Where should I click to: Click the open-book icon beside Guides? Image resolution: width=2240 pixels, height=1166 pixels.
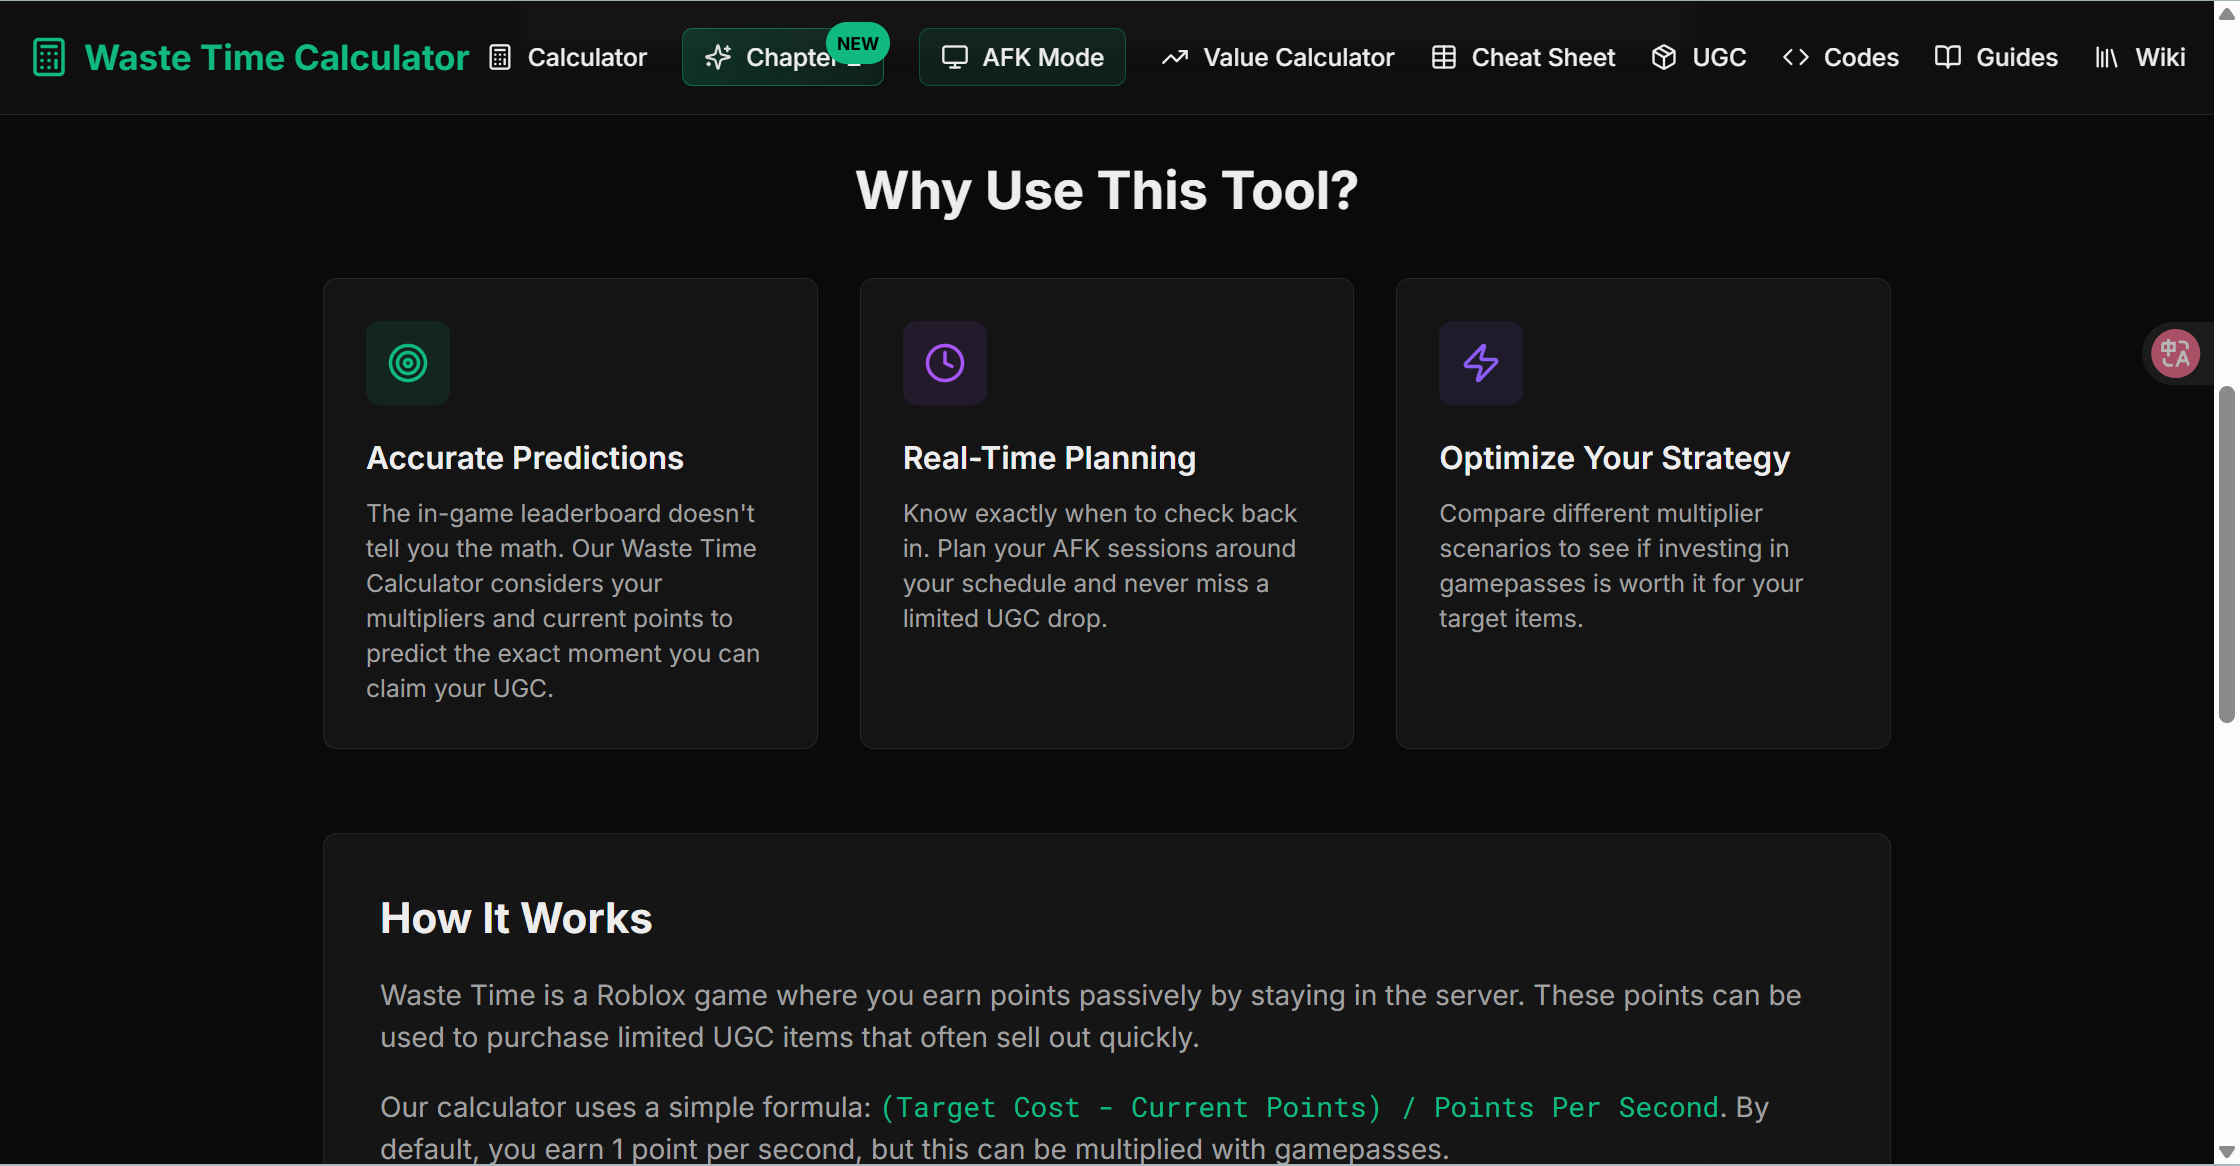click(1948, 57)
